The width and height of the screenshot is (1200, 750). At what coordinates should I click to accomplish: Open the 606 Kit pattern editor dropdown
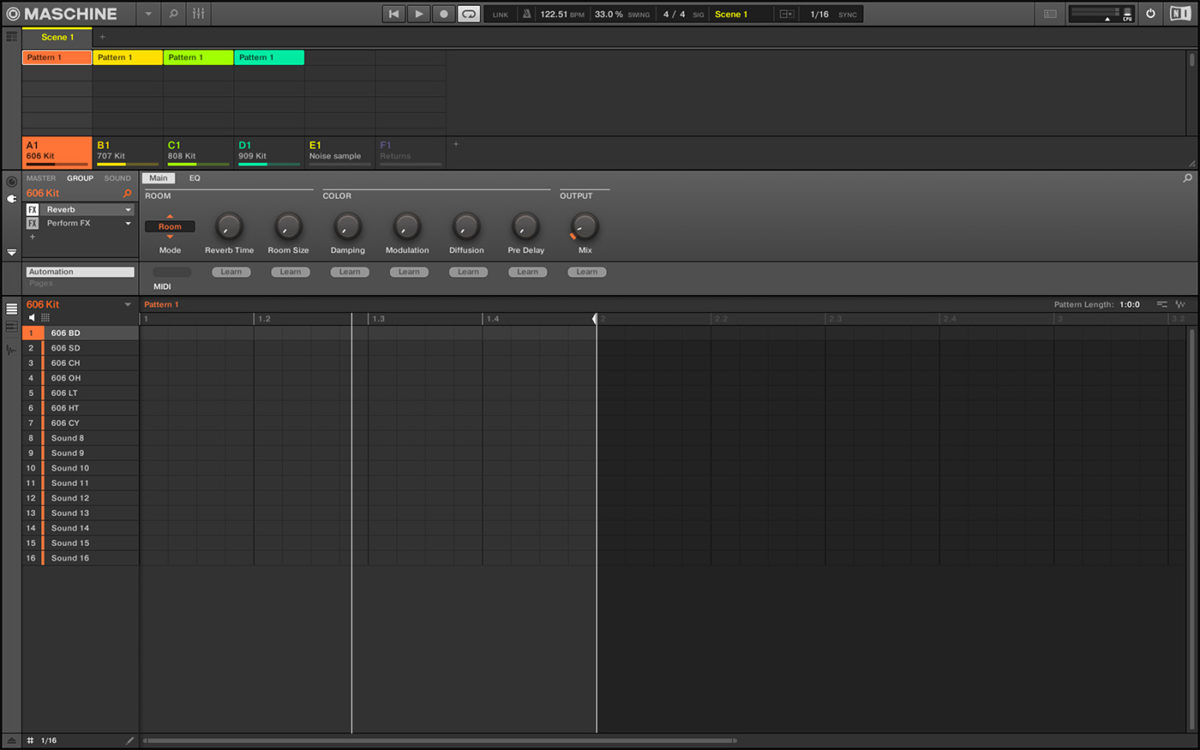point(127,304)
